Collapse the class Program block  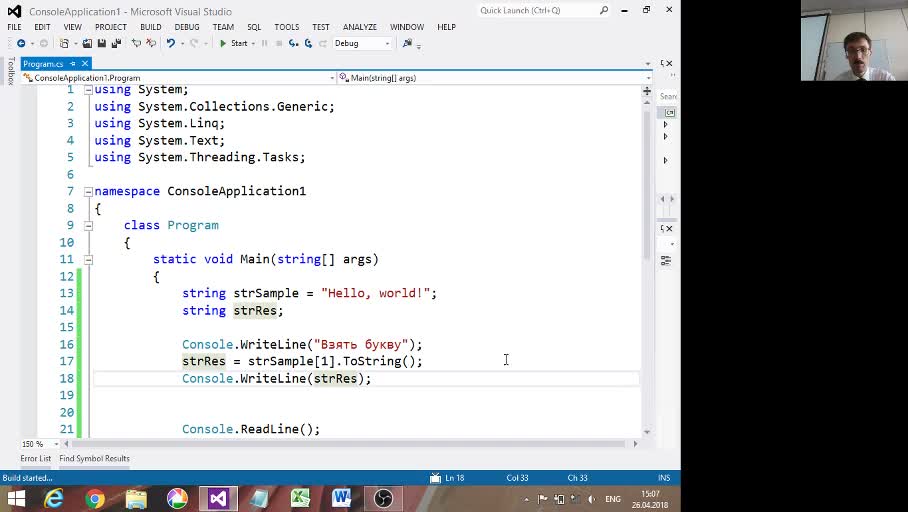88,226
